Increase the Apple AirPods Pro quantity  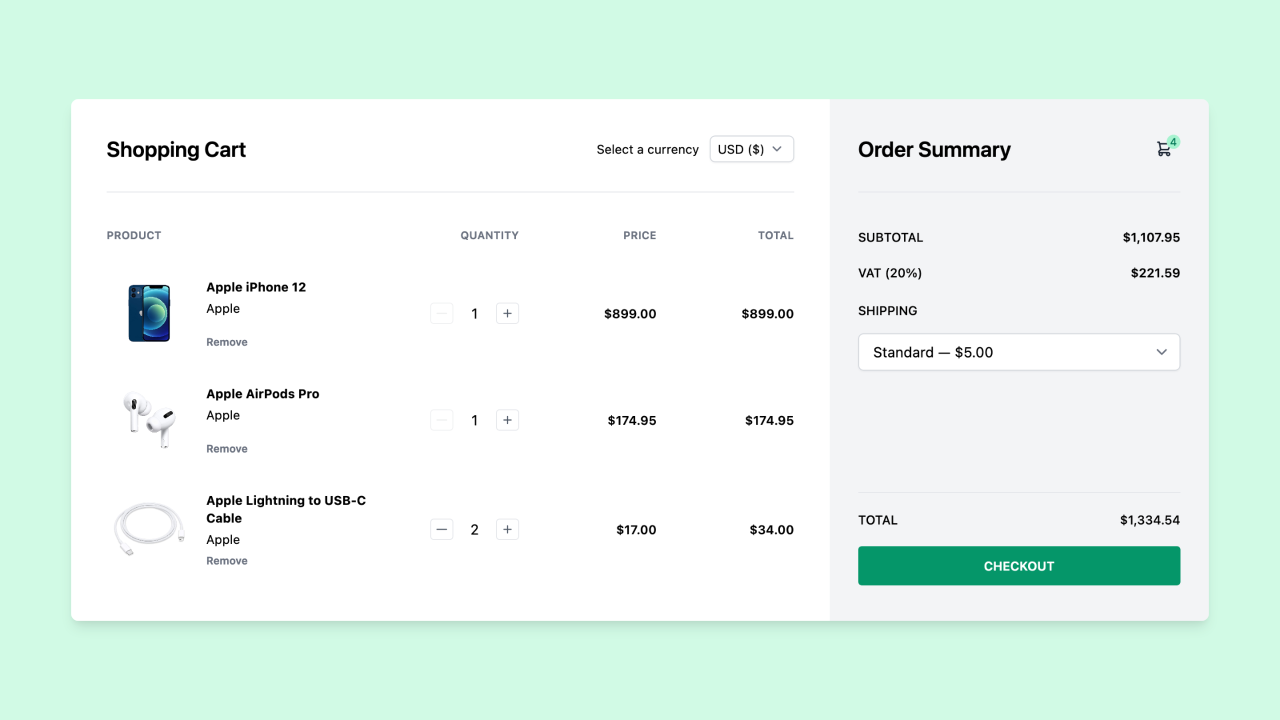(507, 420)
